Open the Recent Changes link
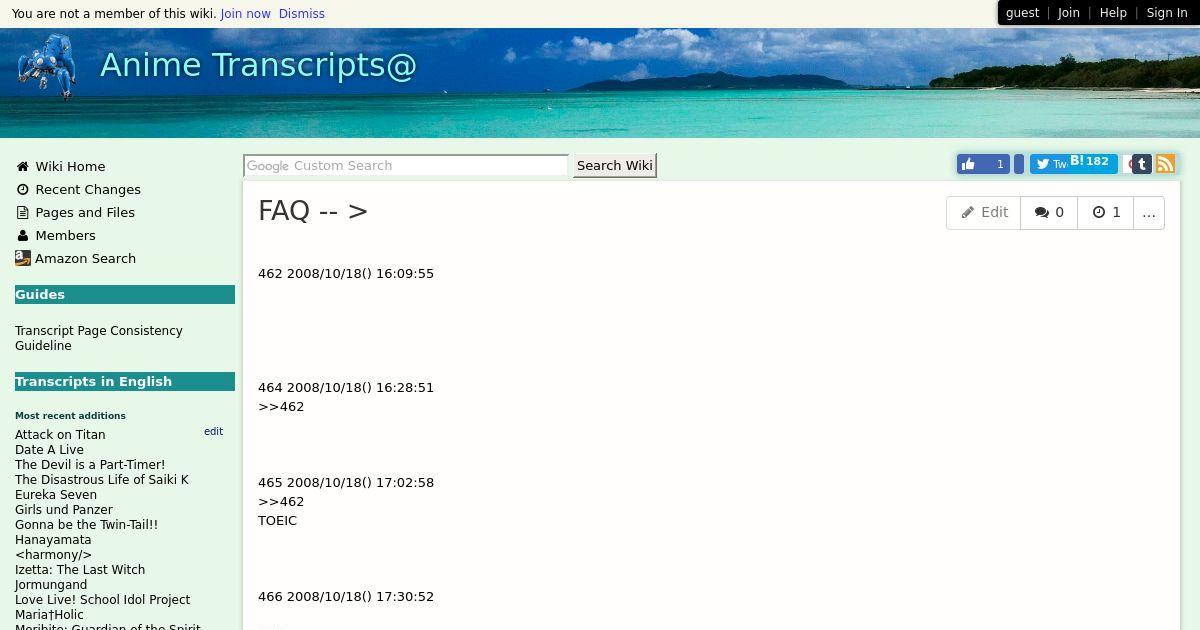 click(88, 190)
